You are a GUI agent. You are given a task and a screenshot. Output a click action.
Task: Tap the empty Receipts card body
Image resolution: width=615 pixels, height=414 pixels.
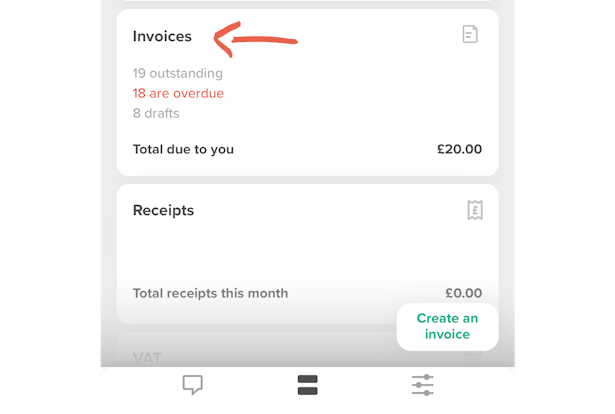coord(308,253)
